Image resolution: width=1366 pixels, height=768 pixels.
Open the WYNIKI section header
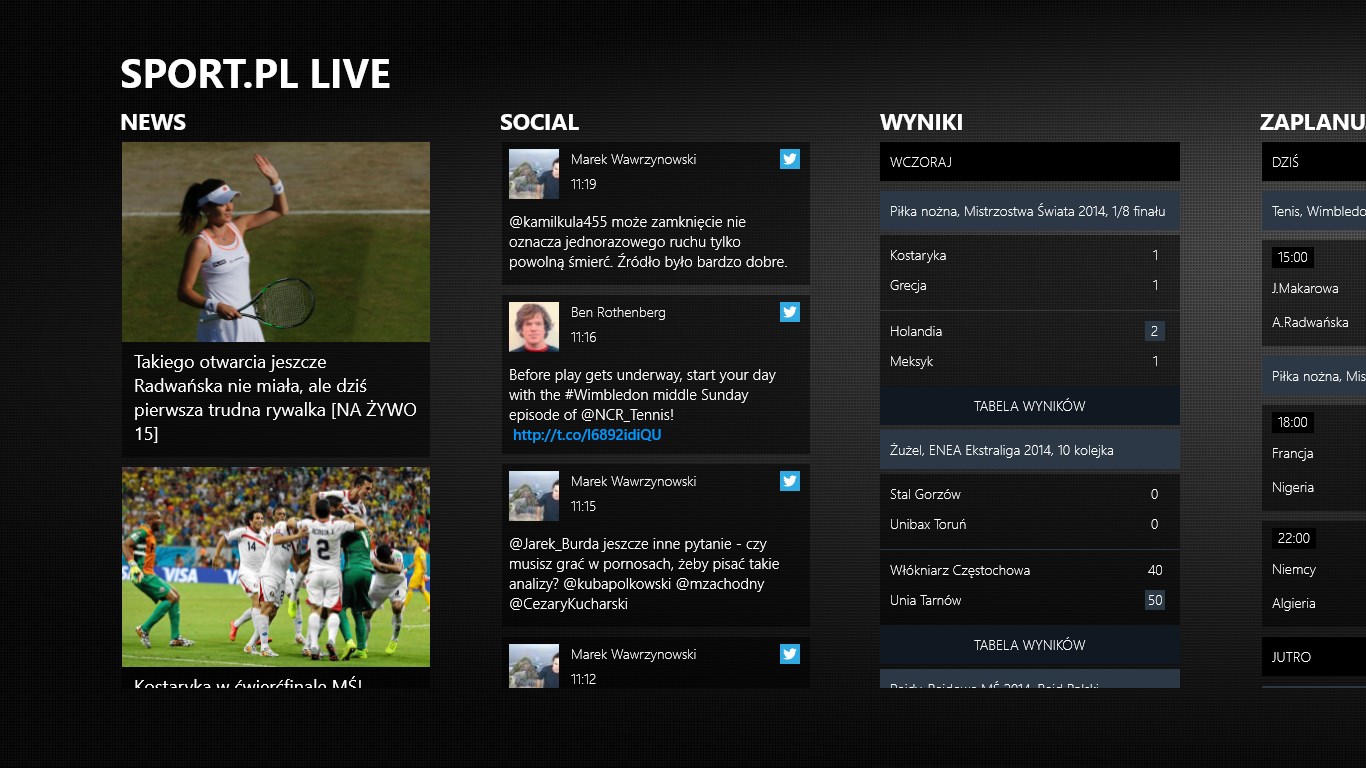pos(921,122)
